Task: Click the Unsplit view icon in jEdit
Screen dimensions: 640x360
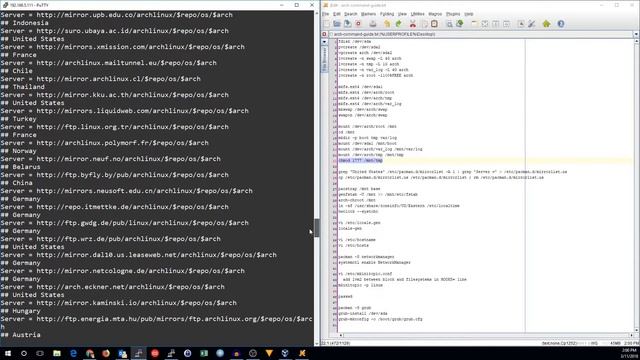Action: coord(485,24)
